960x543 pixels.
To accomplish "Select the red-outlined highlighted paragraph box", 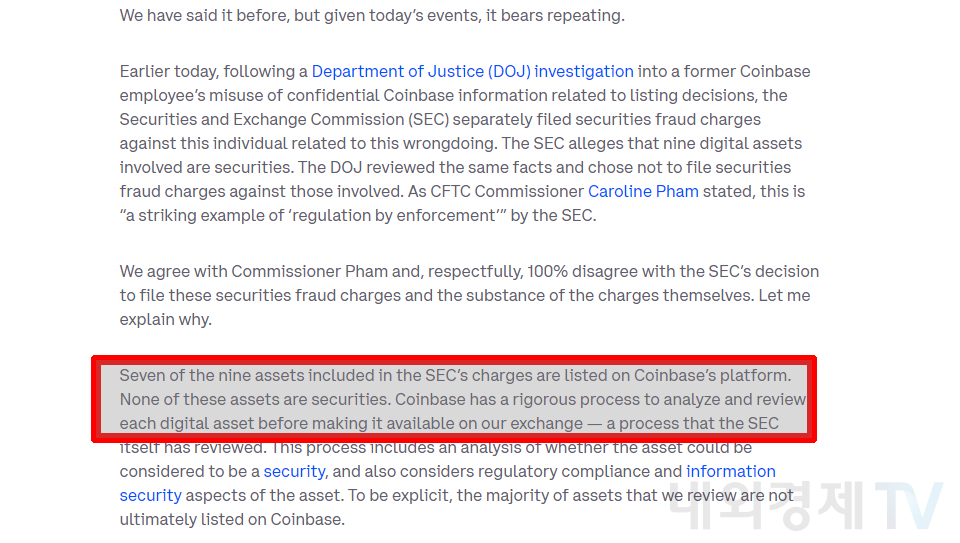I will point(454,399).
